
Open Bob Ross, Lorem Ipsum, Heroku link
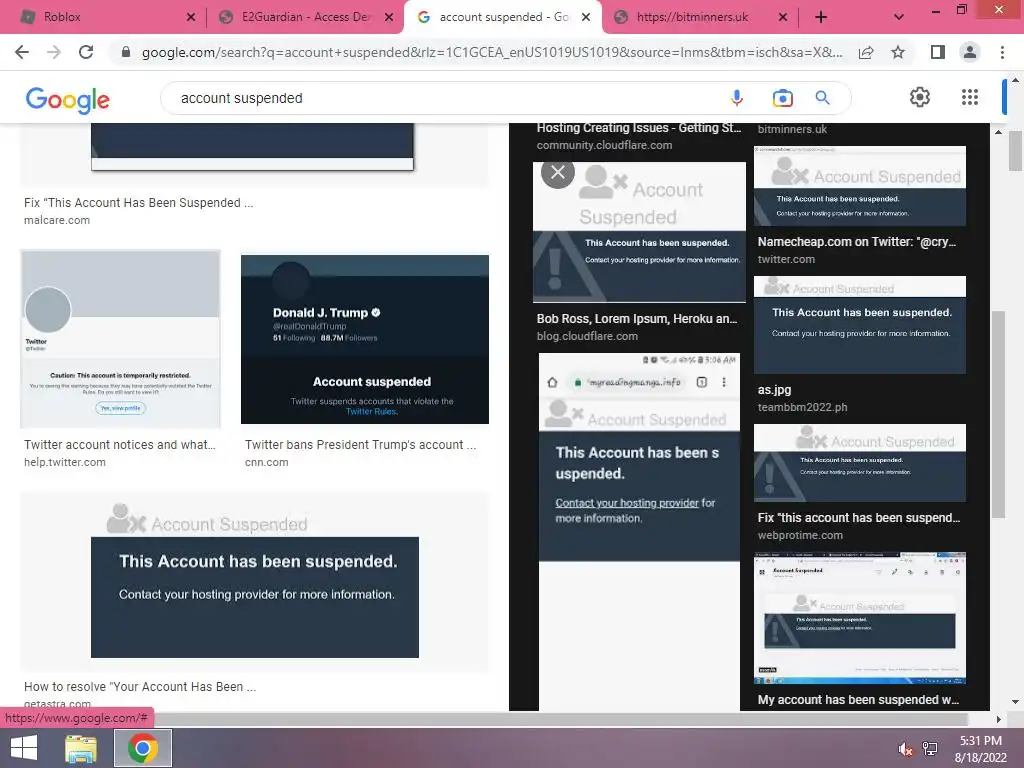pos(637,319)
